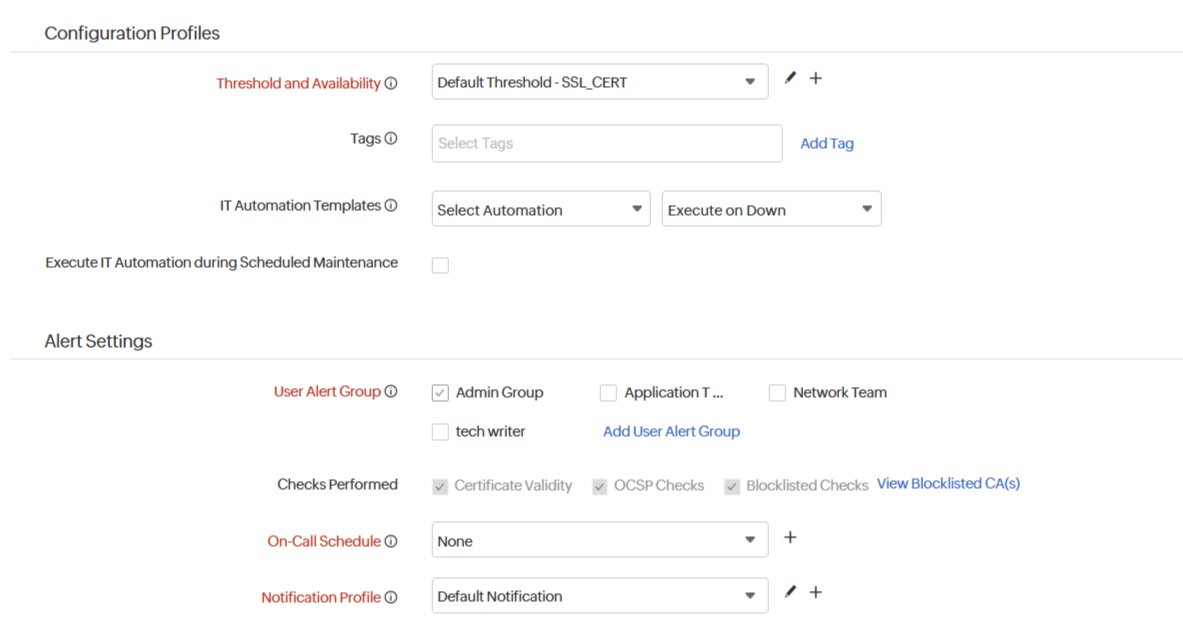Click the Add Tag link
This screenshot has height=634, width=1183.
[x=827, y=144]
